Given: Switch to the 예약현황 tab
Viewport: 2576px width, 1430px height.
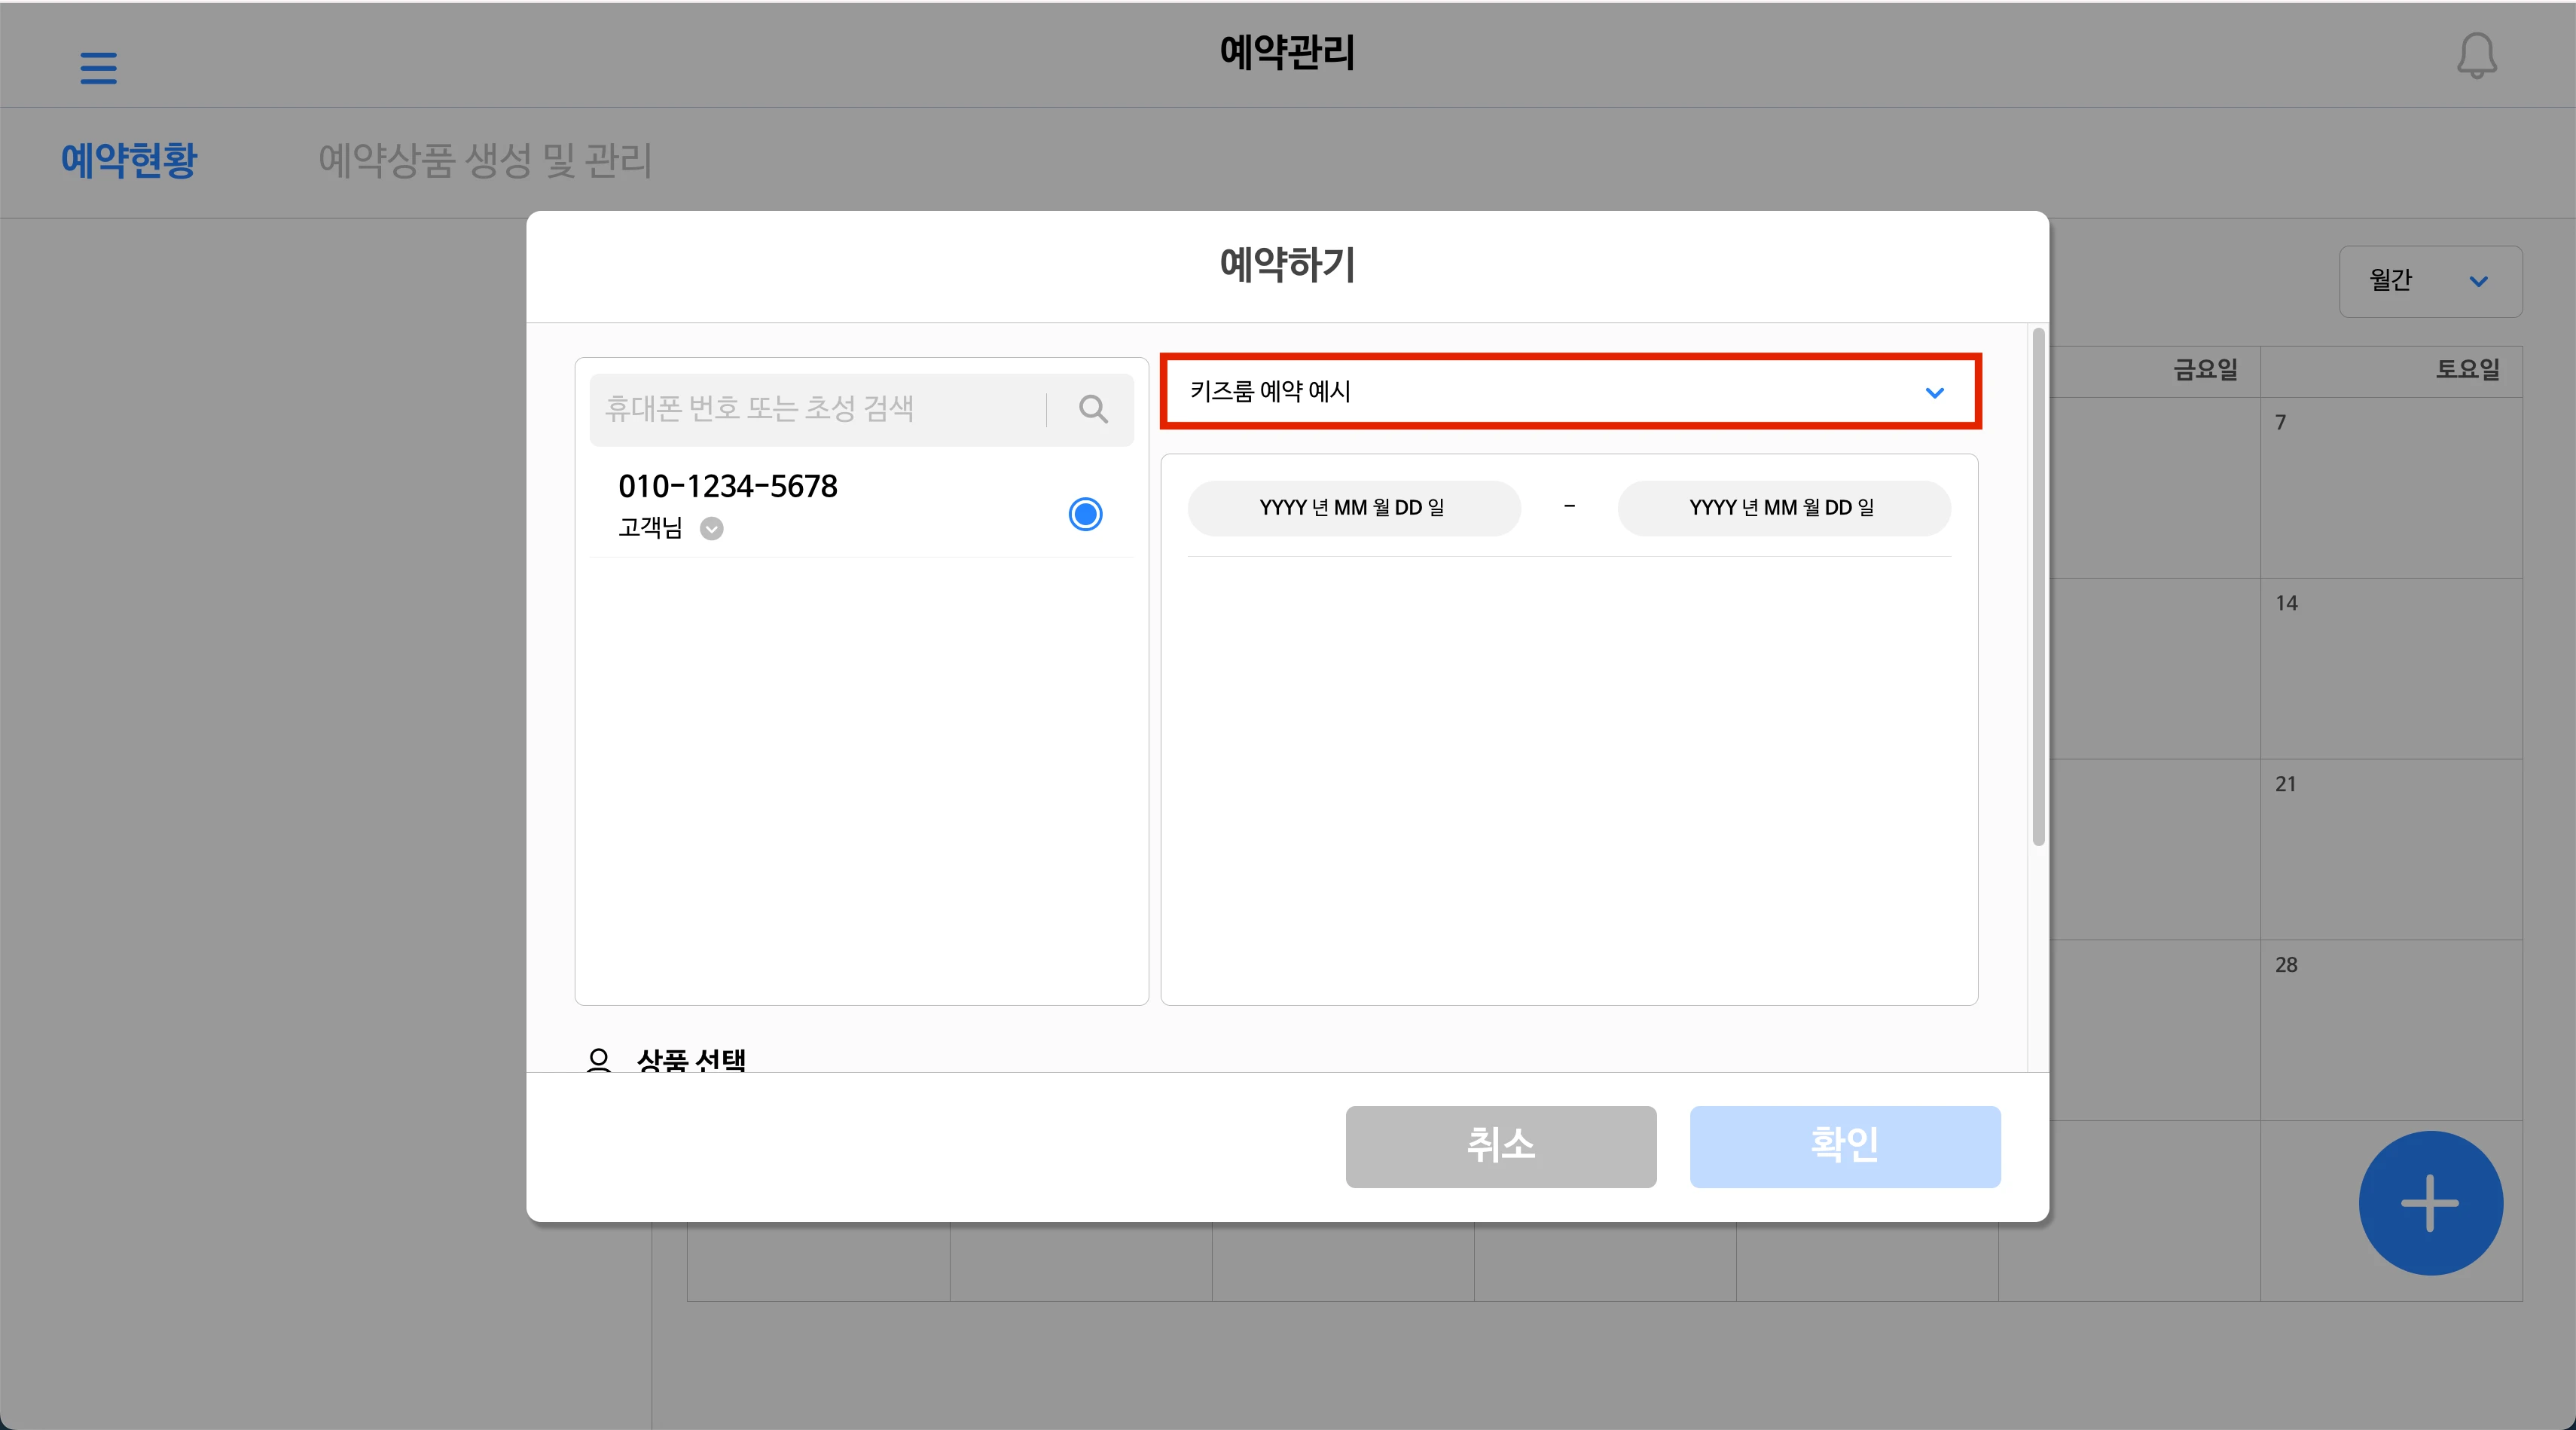Looking at the screenshot, I should tap(129, 160).
